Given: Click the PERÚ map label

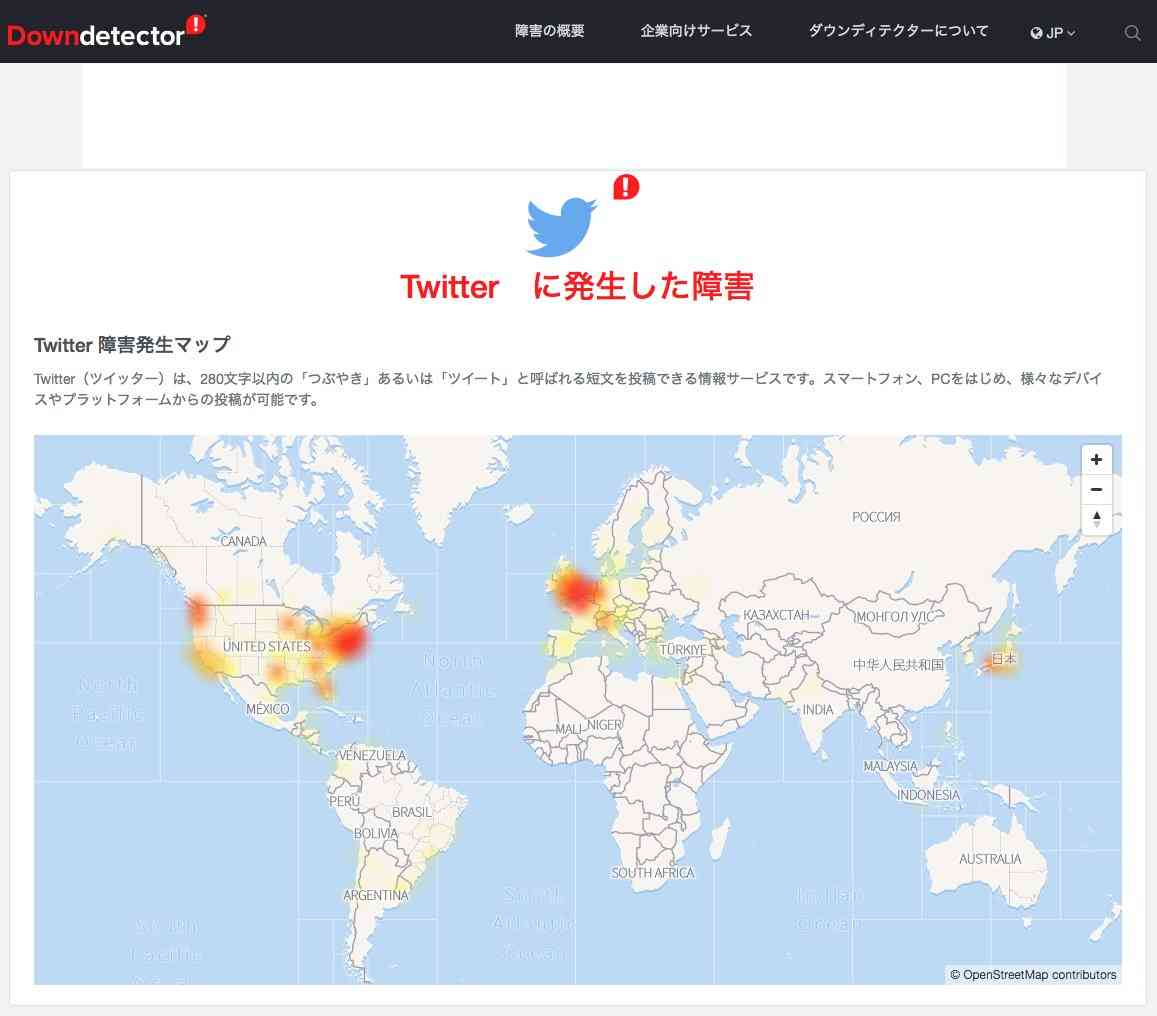Looking at the screenshot, I should click(x=344, y=801).
